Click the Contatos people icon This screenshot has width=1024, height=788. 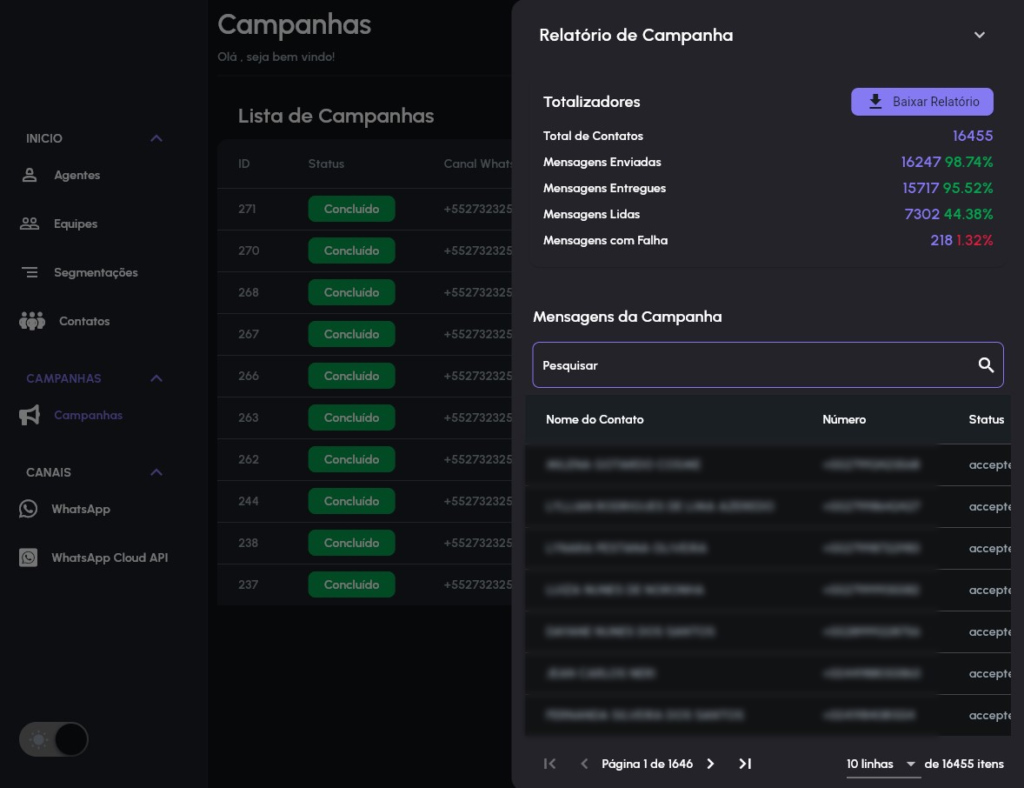(32, 321)
